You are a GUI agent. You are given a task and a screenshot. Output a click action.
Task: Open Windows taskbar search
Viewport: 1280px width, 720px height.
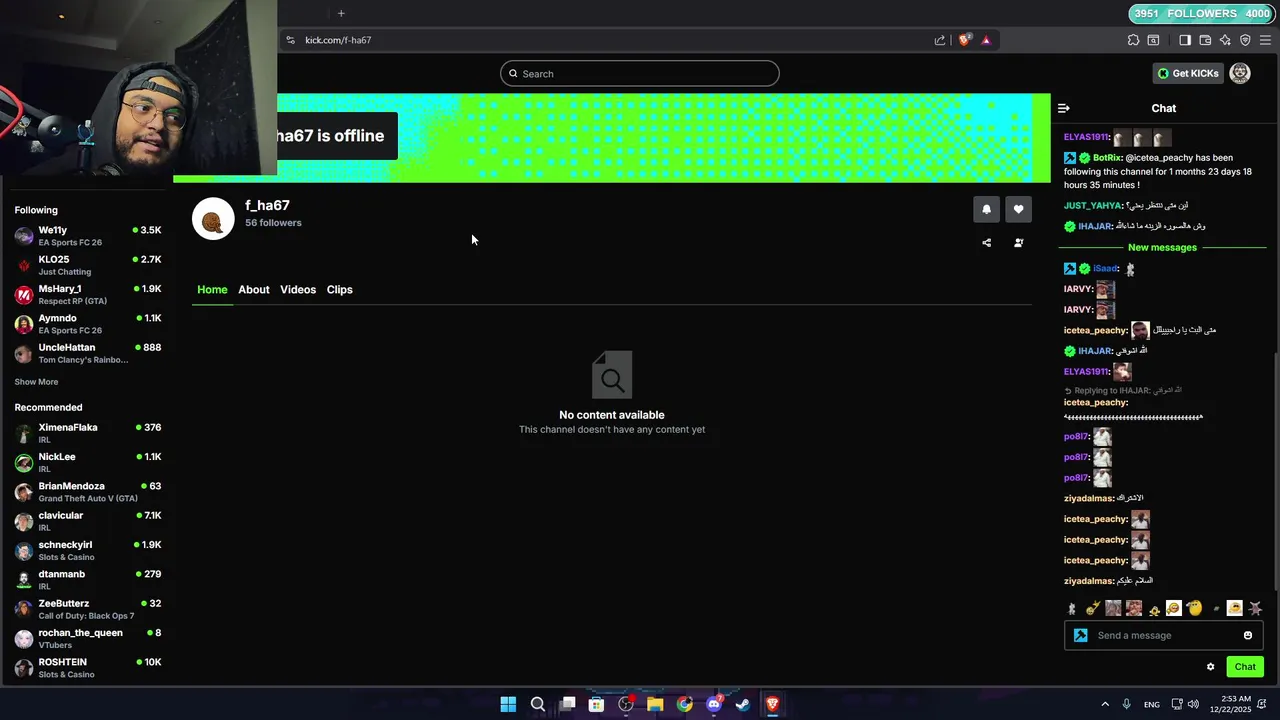pyautogui.click(x=538, y=704)
